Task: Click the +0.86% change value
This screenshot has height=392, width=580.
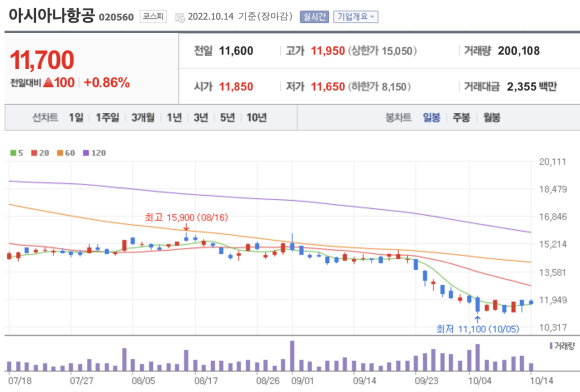Action: (x=107, y=82)
